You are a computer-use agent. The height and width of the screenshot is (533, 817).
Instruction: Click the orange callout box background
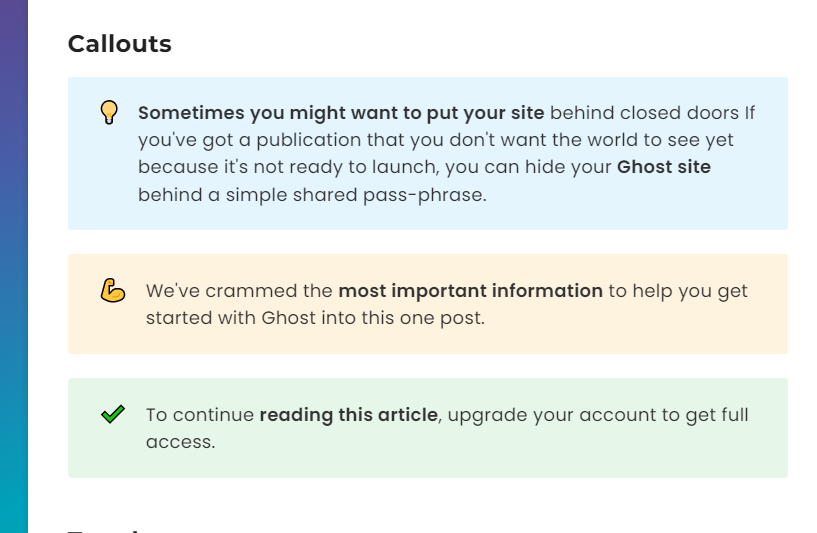coord(428,304)
